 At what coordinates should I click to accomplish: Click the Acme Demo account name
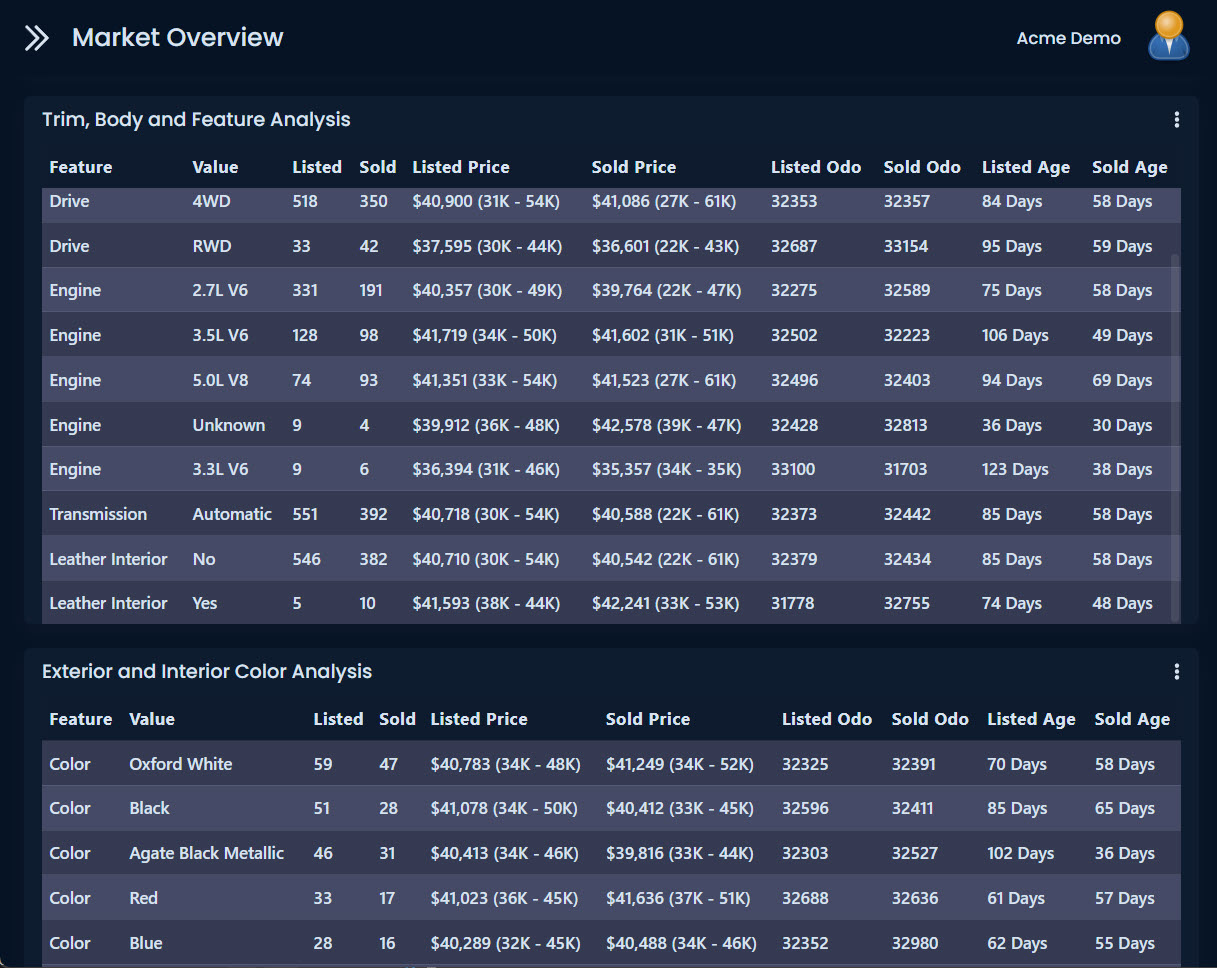click(x=1068, y=38)
